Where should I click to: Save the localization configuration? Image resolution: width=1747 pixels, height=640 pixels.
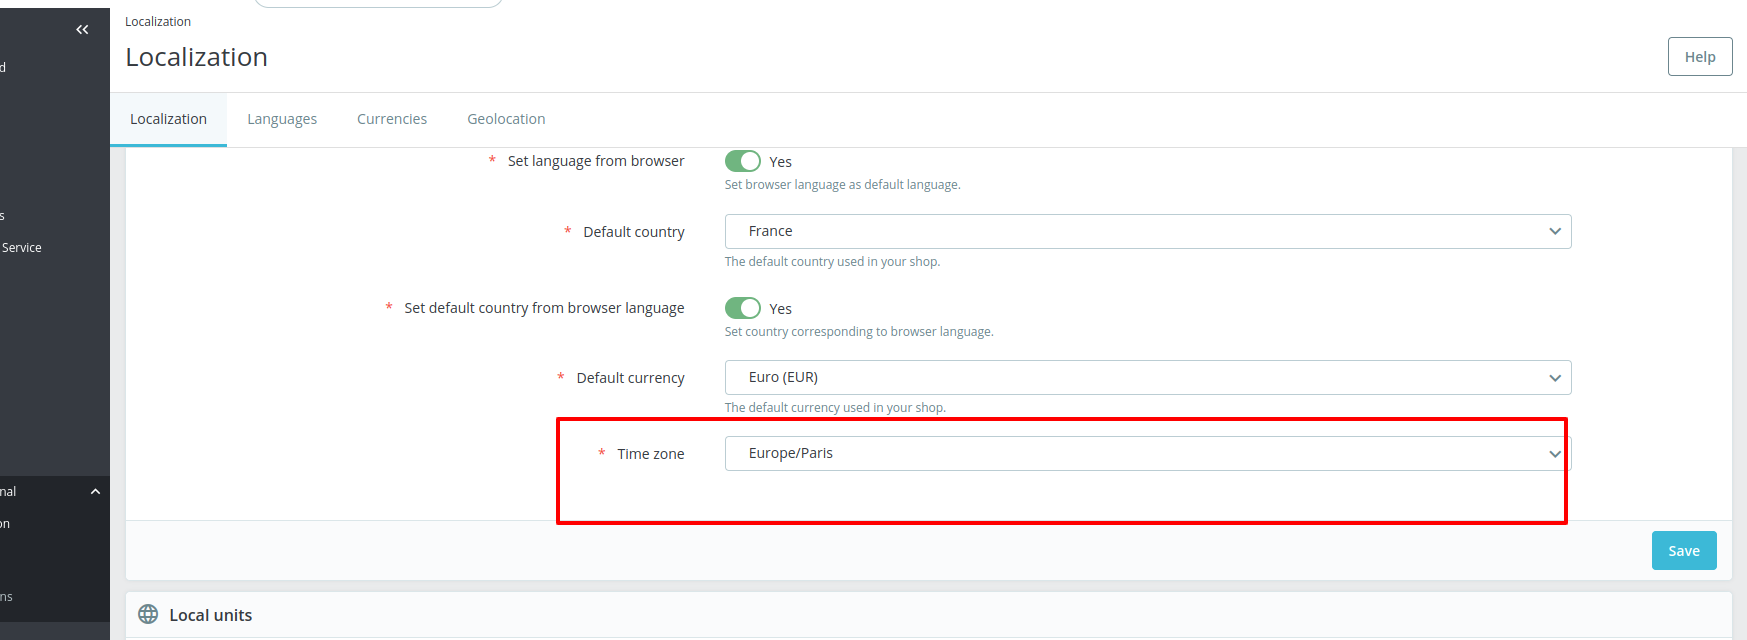(x=1684, y=551)
